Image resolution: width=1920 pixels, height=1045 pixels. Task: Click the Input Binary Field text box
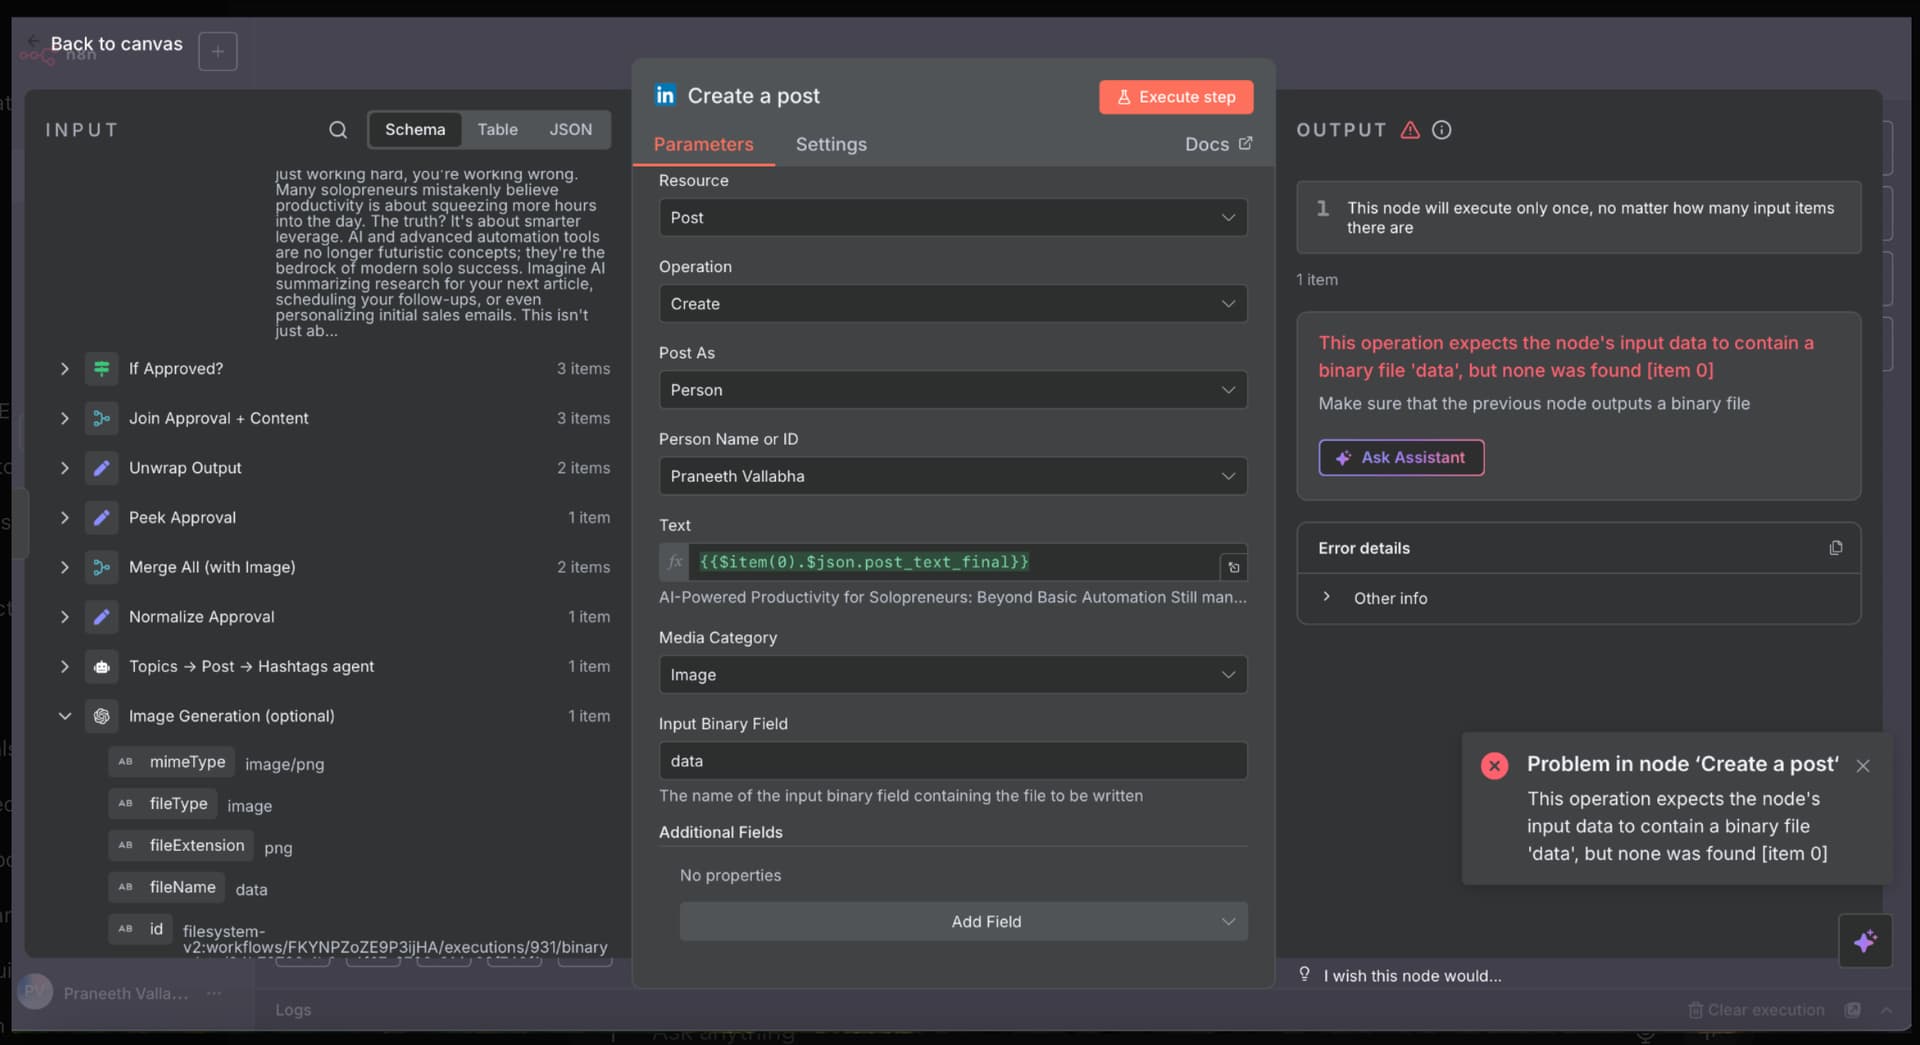coord(952,761)
